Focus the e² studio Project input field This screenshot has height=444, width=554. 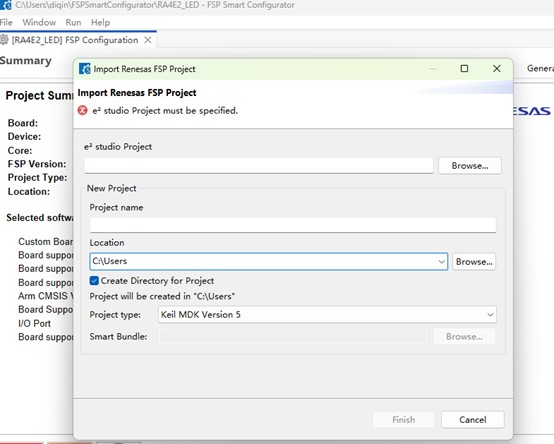pos(259,166)
